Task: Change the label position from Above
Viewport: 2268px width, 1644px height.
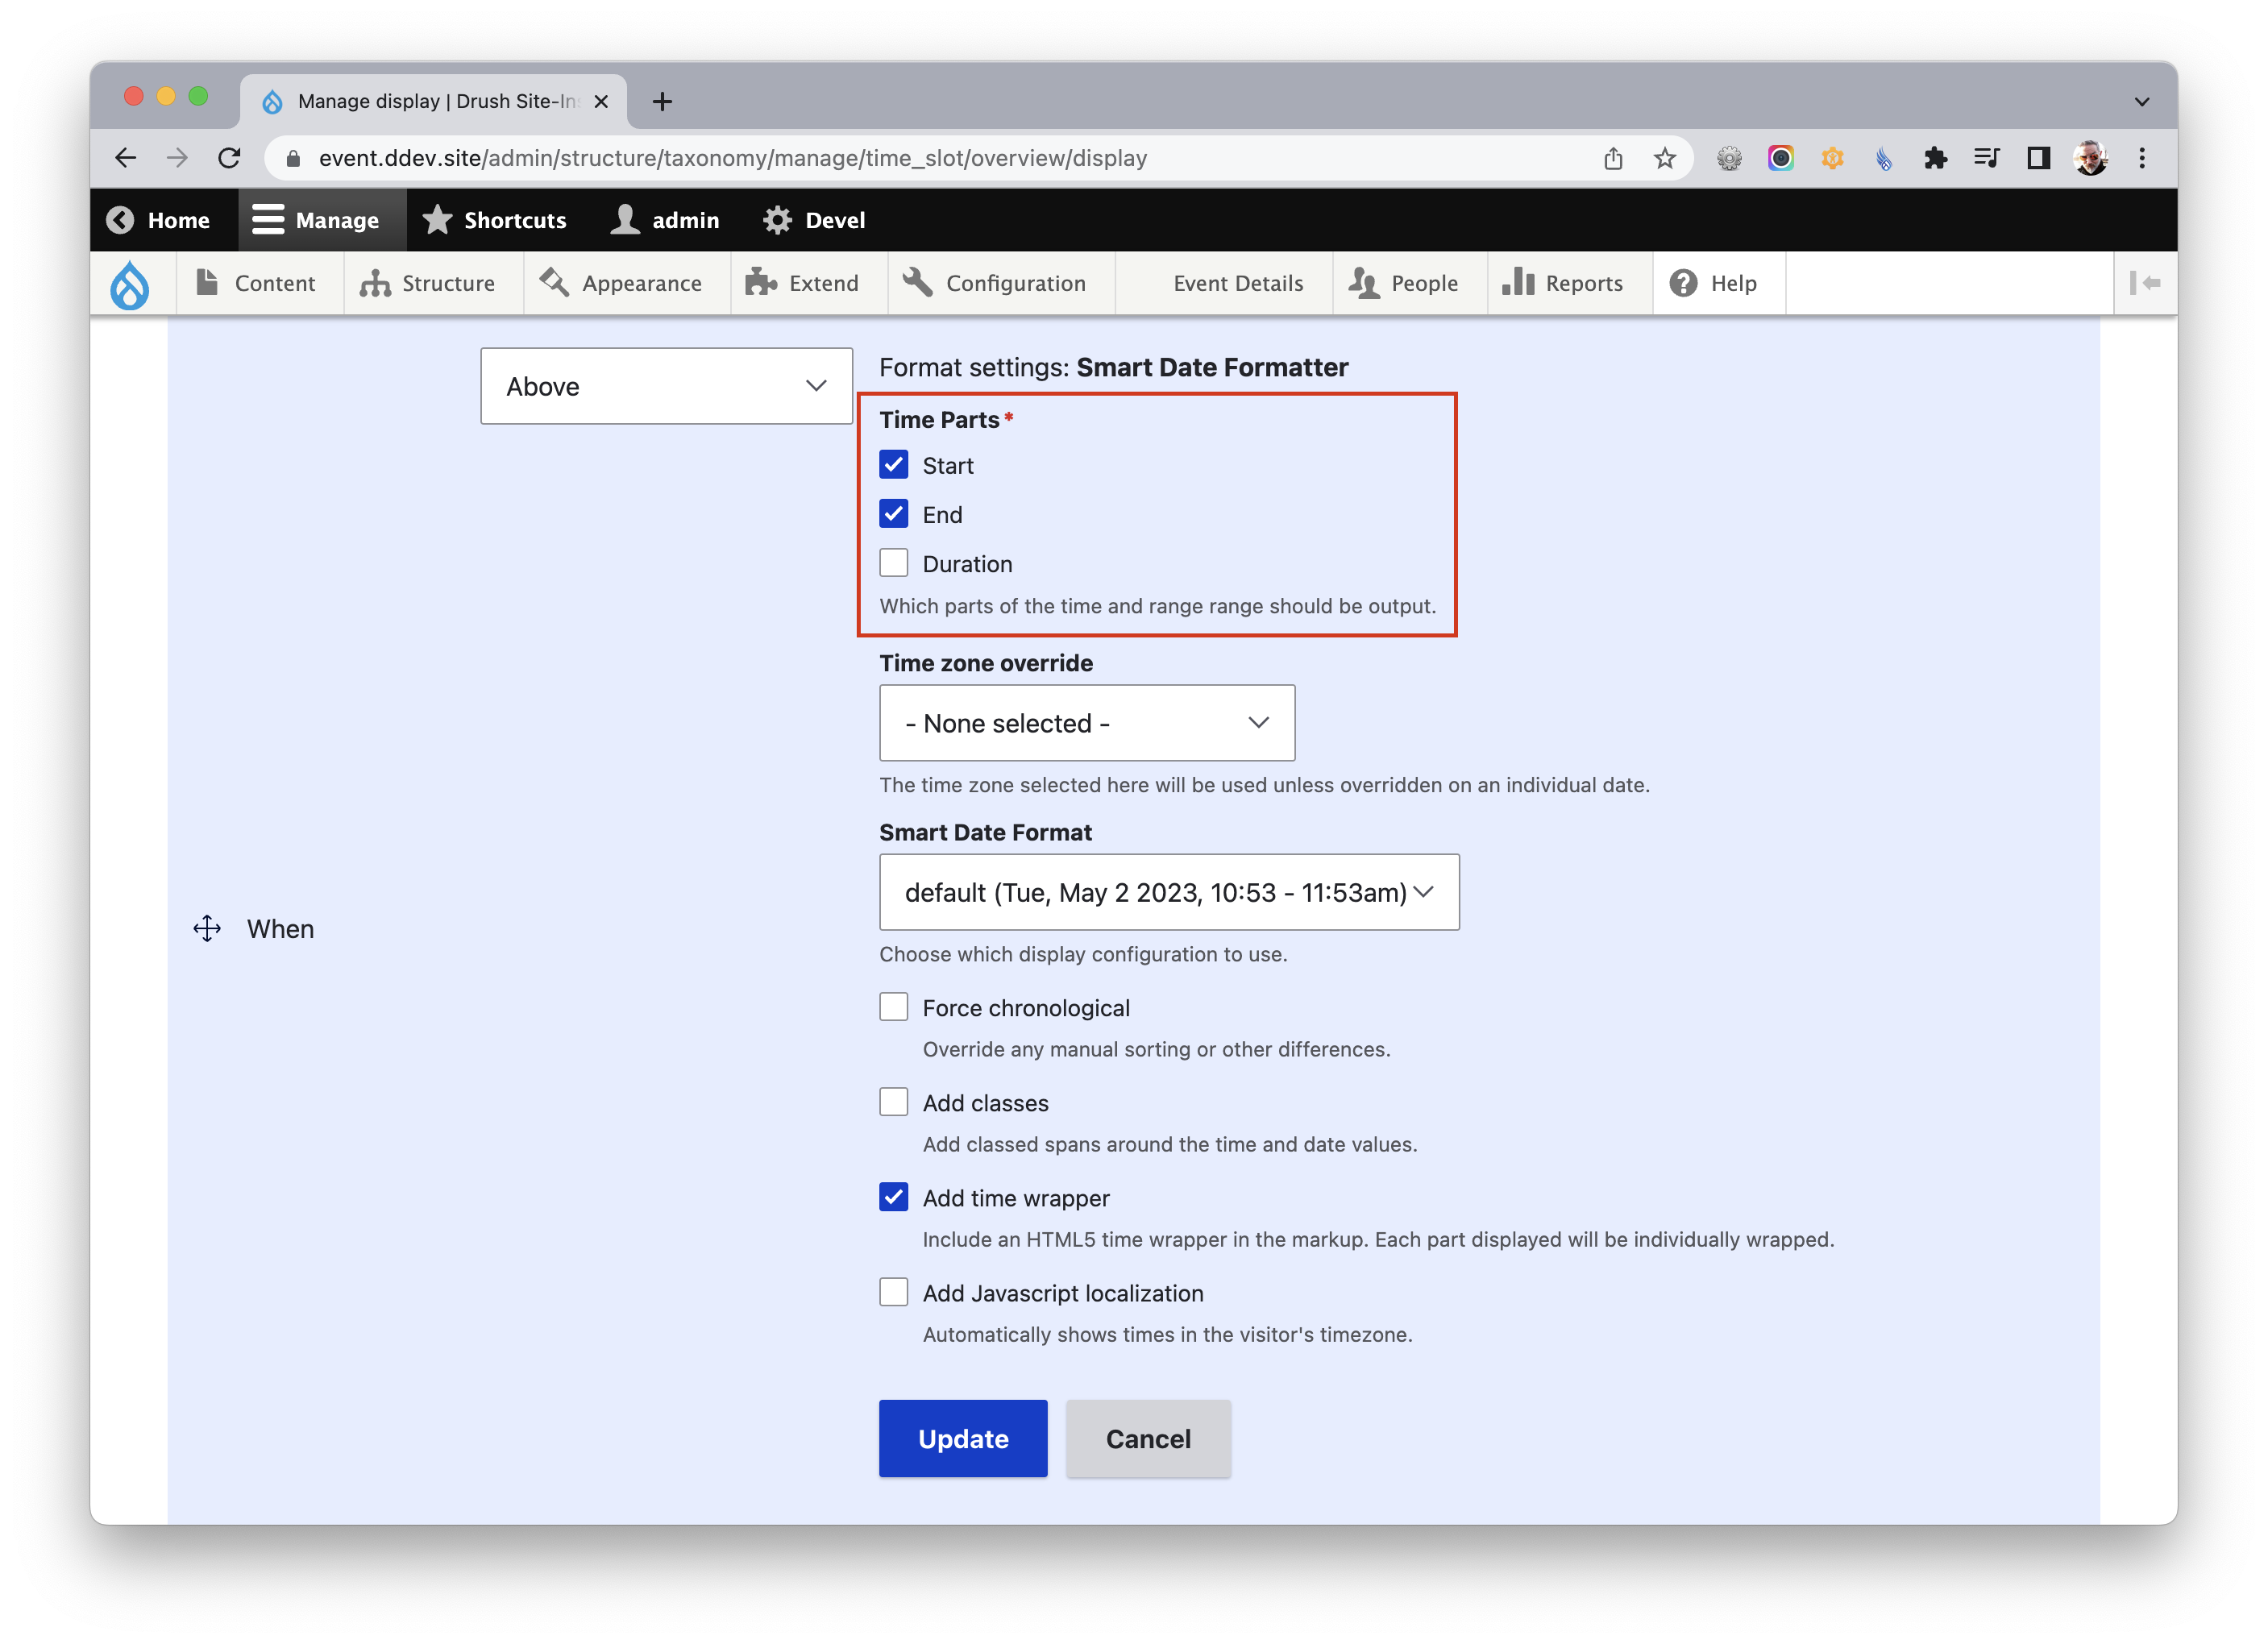Action: tap(665, 386)
